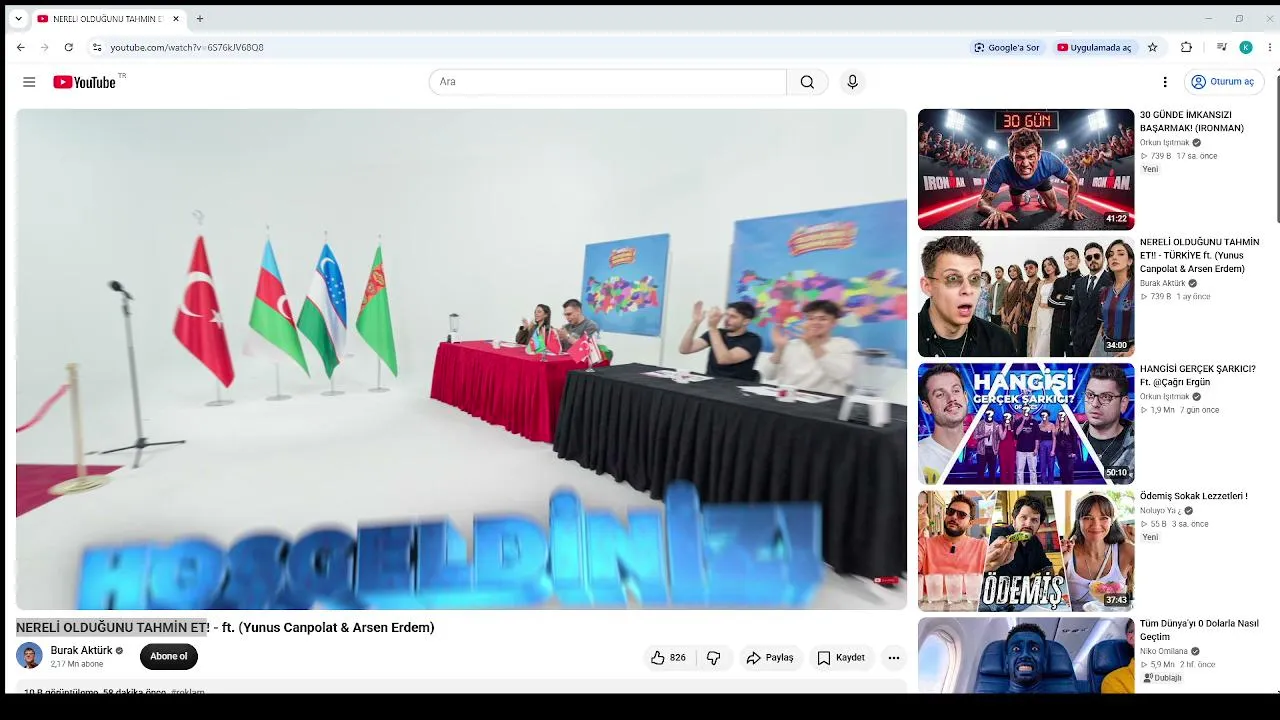Click 'Noluyo Ya' channel name

(1160, 511)
